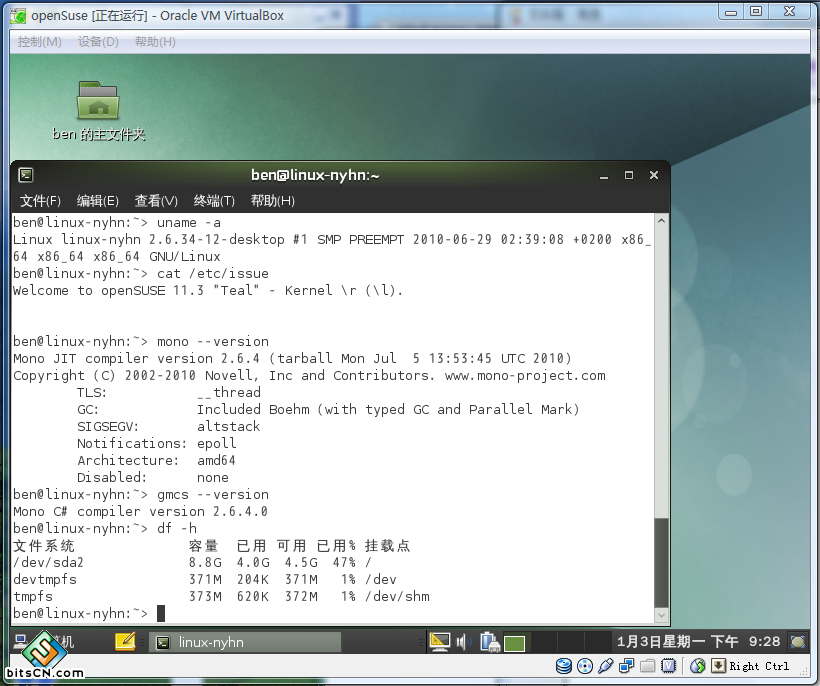Open terminal 文件(F) menu
Screen dimensions: 820x686
point(40,201)
